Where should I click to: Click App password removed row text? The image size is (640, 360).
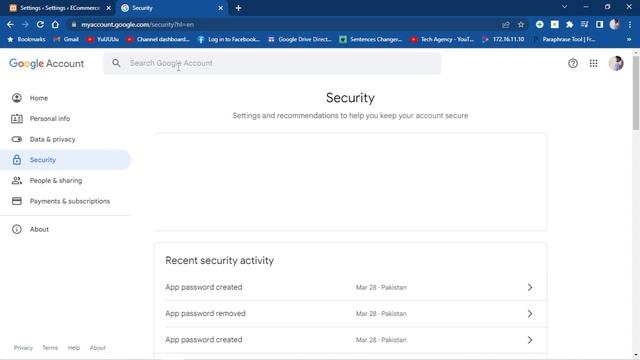[x=205, y=313]
